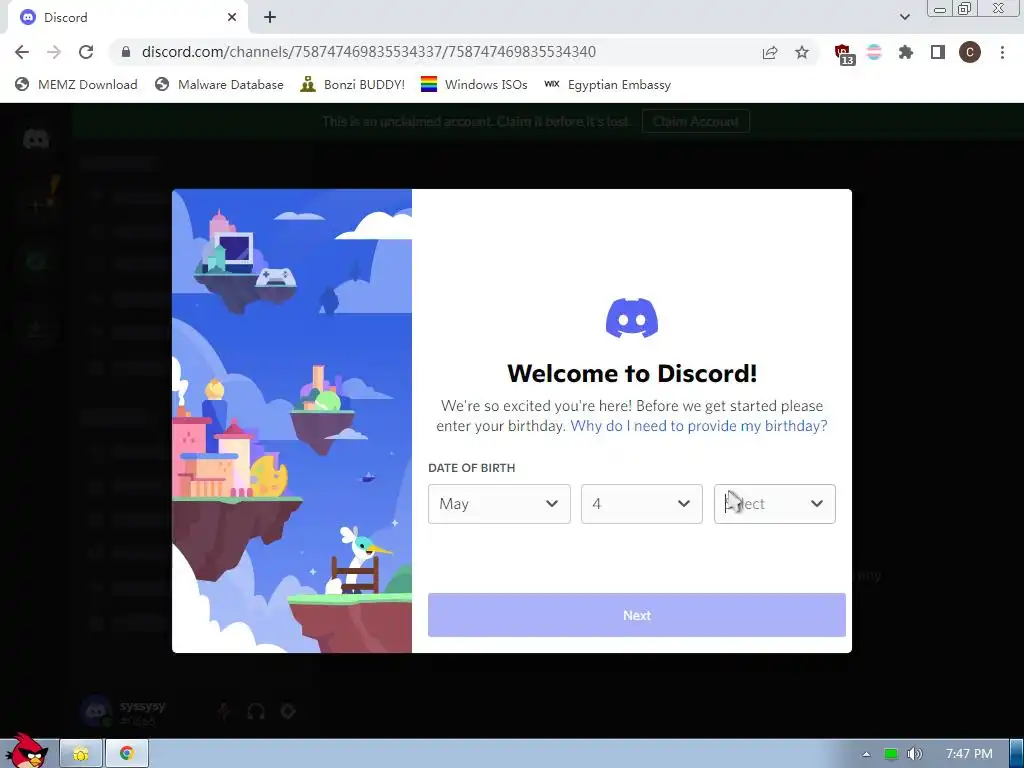Click the lock site info icon
1024x768 pixels.
click(x=126, y=52)
